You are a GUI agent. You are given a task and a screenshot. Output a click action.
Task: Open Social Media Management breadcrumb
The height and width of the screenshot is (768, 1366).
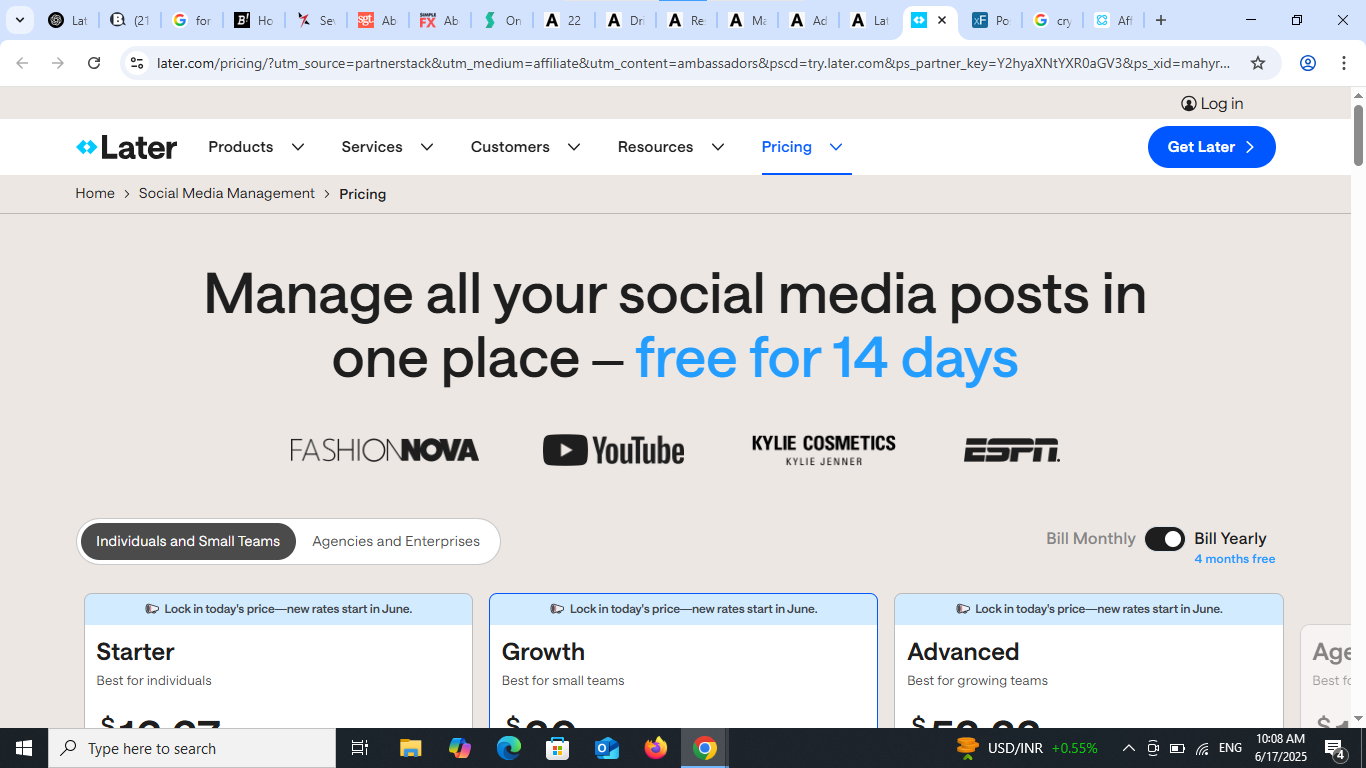(x=227, y=193)
